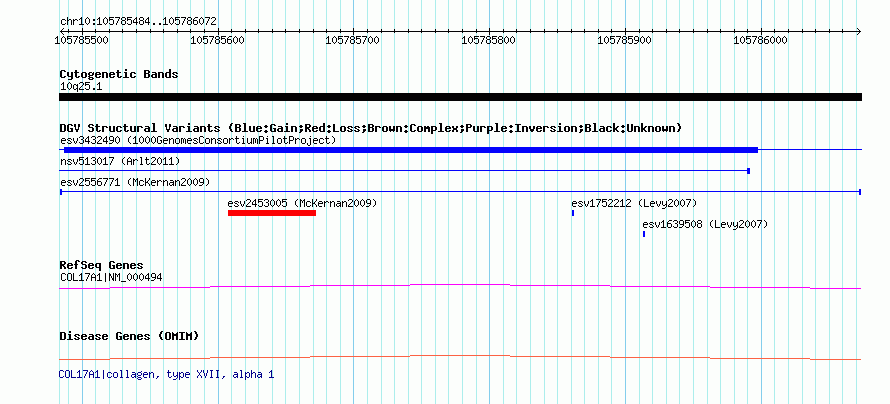Click ruler position 105786000

tap(761, 40)
